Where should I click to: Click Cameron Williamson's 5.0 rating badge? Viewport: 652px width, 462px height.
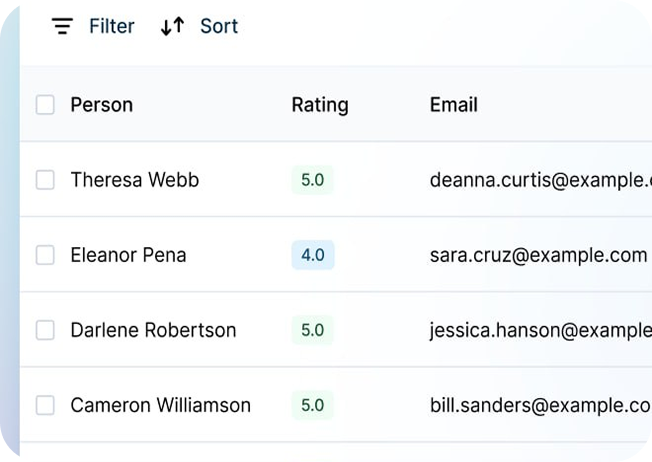coord(312,405)
